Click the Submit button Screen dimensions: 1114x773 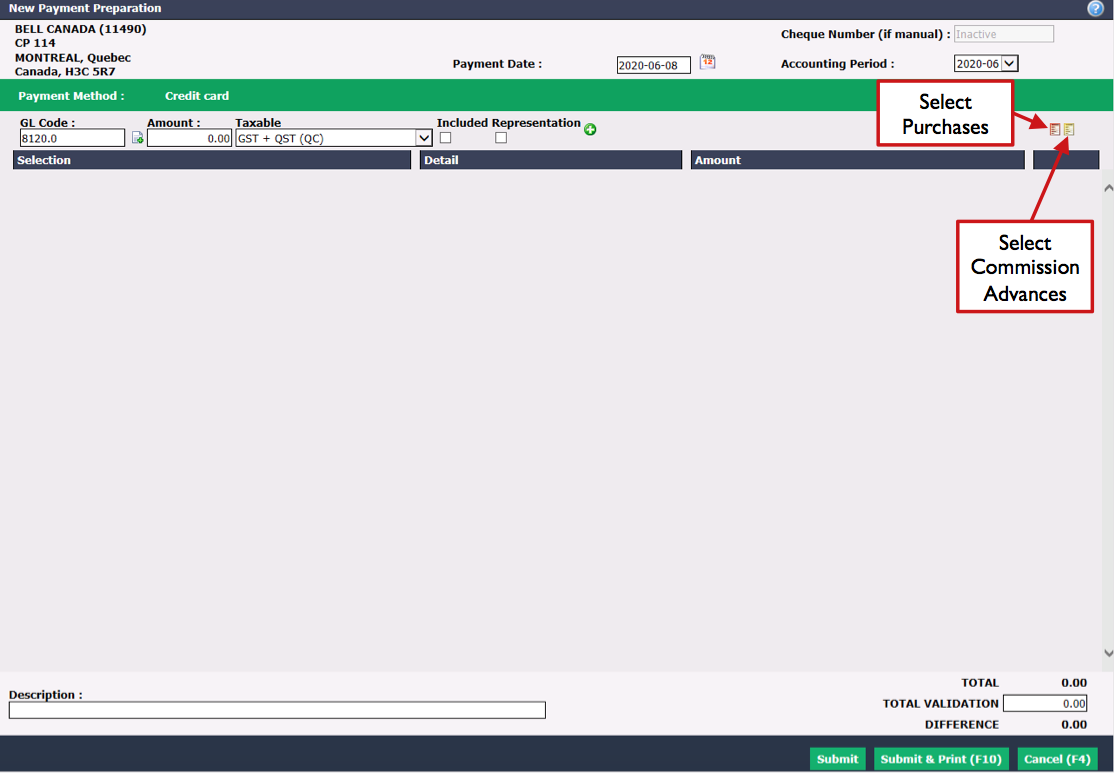838,759
